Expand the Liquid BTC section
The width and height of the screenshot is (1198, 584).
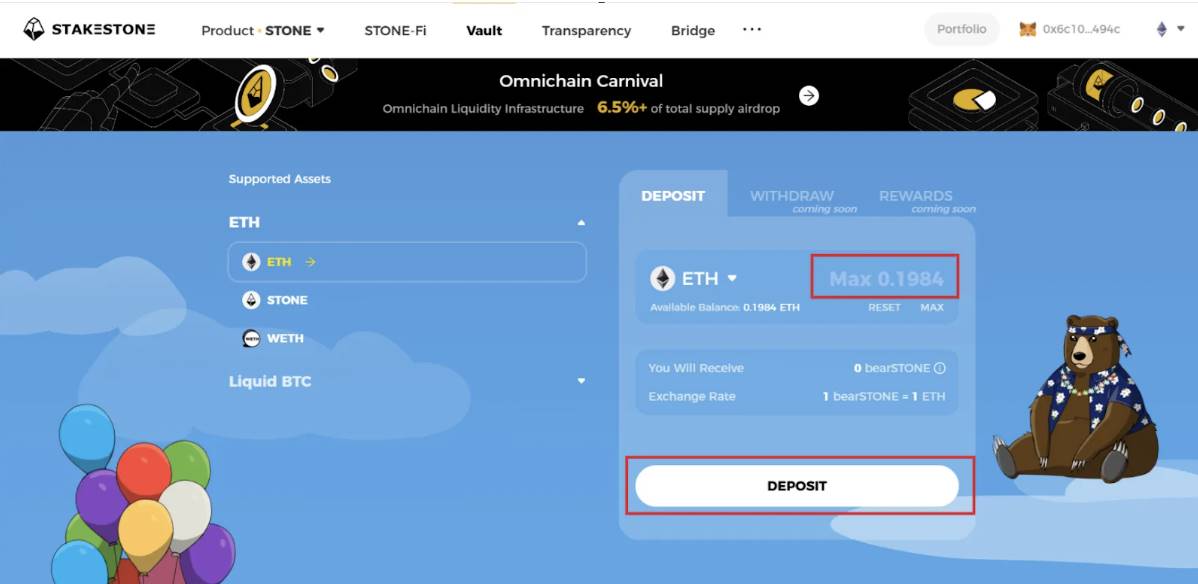click(x=581, y=381)
